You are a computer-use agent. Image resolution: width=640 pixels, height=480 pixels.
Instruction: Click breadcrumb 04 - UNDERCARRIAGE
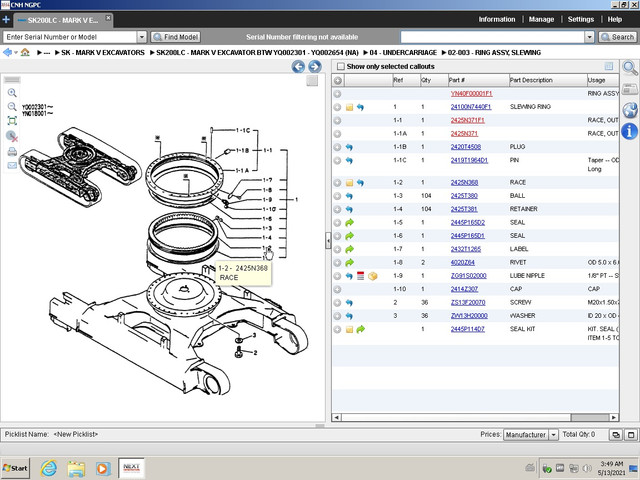click(403, 53)
